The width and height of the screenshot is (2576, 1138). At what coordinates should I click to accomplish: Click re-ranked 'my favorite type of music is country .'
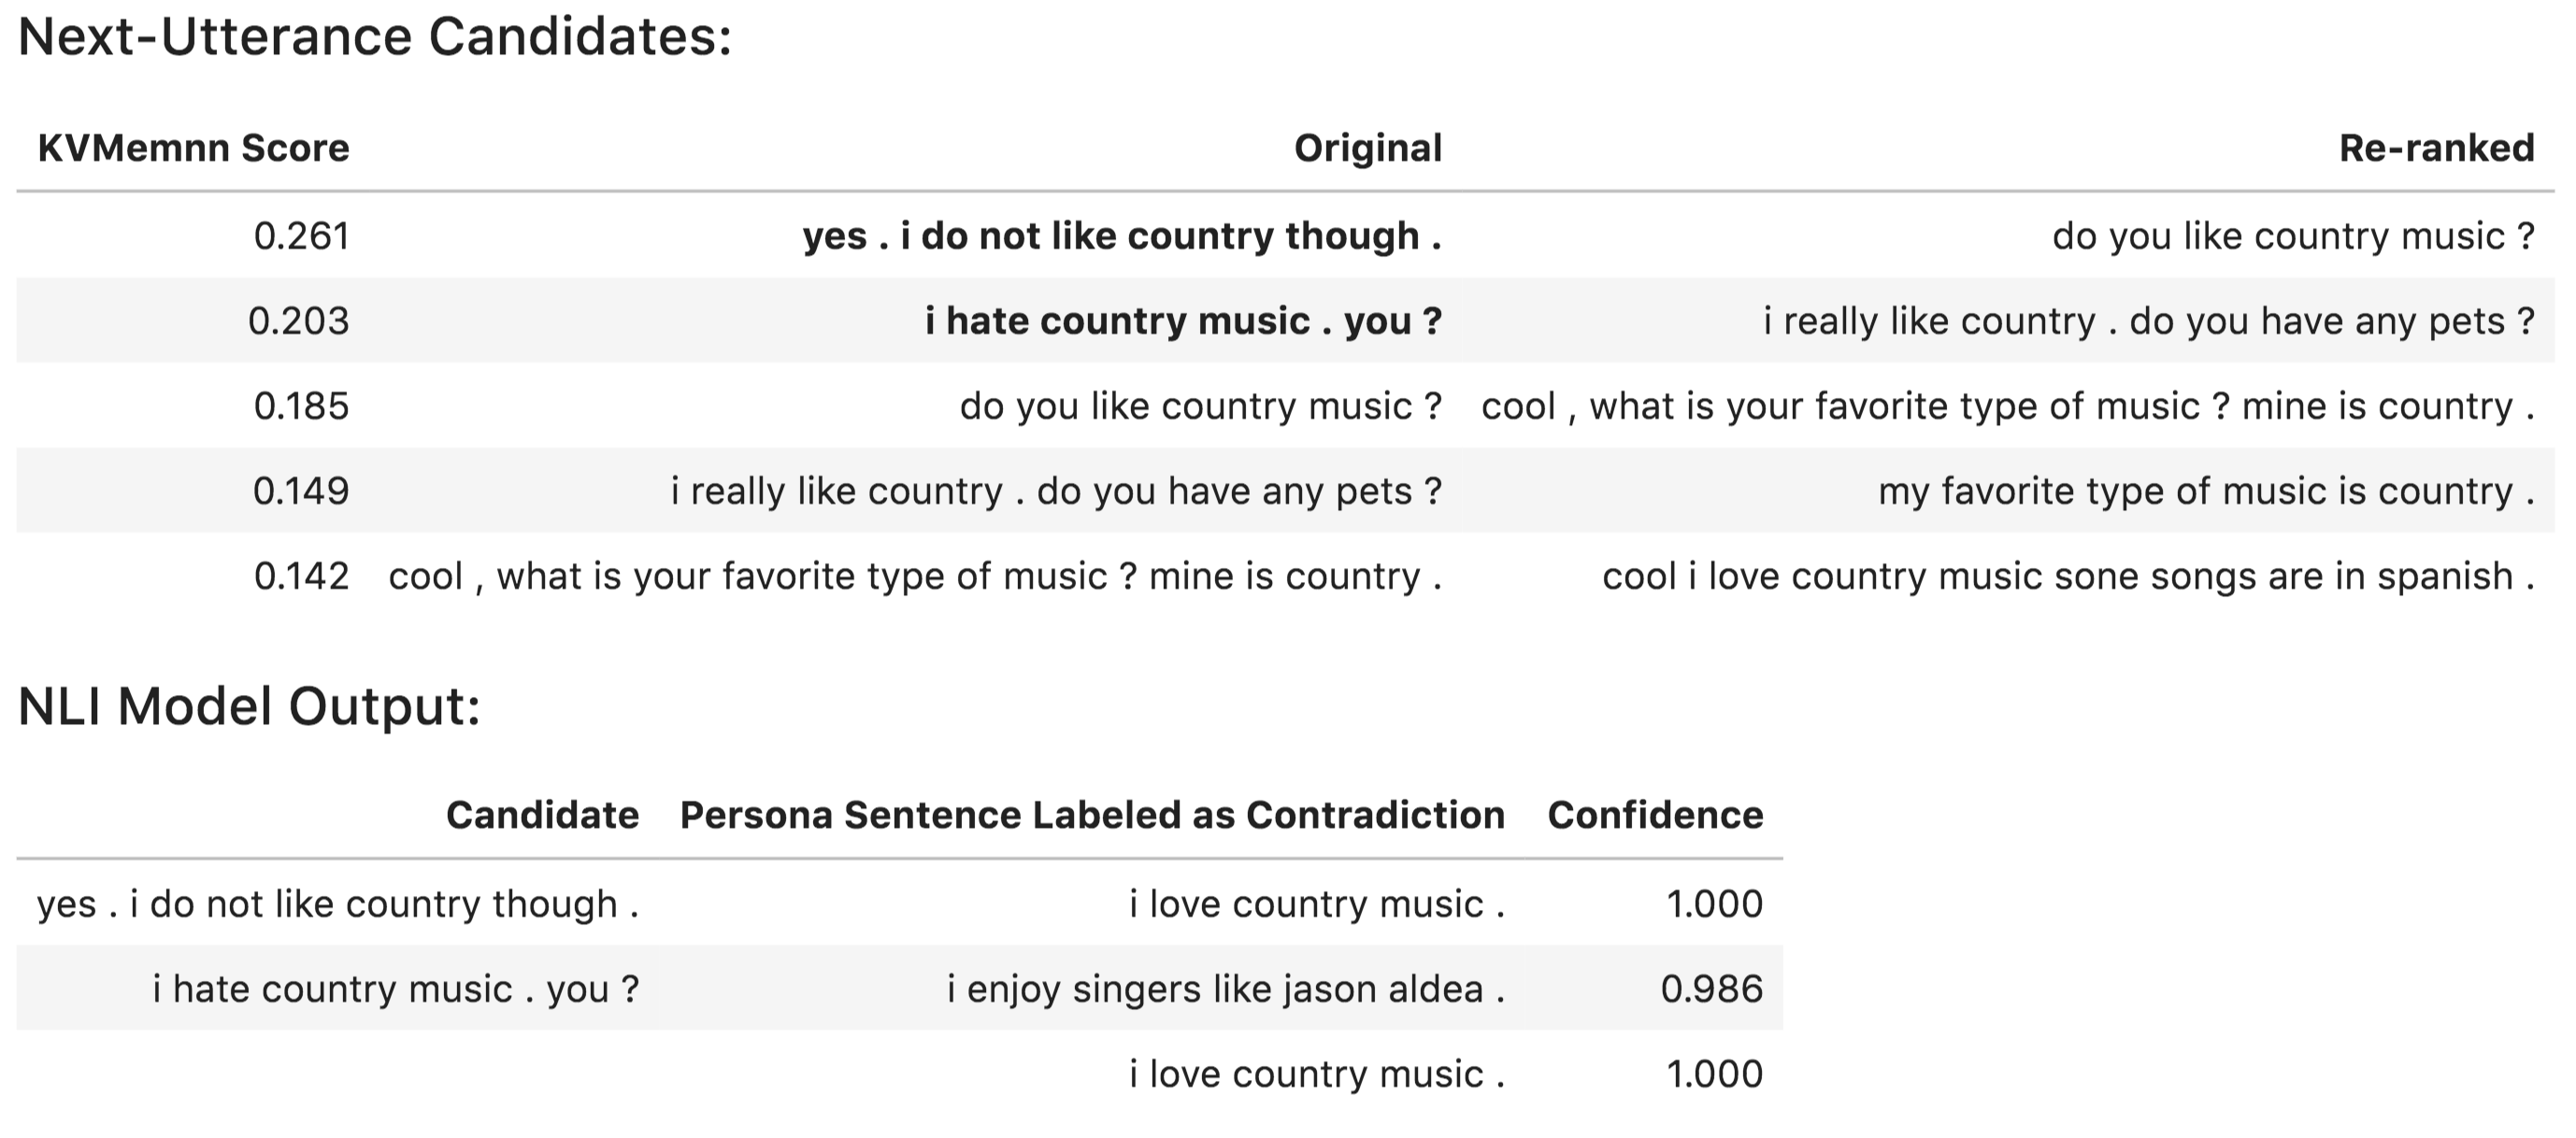pyautogui.click(x=2206, y=491)
